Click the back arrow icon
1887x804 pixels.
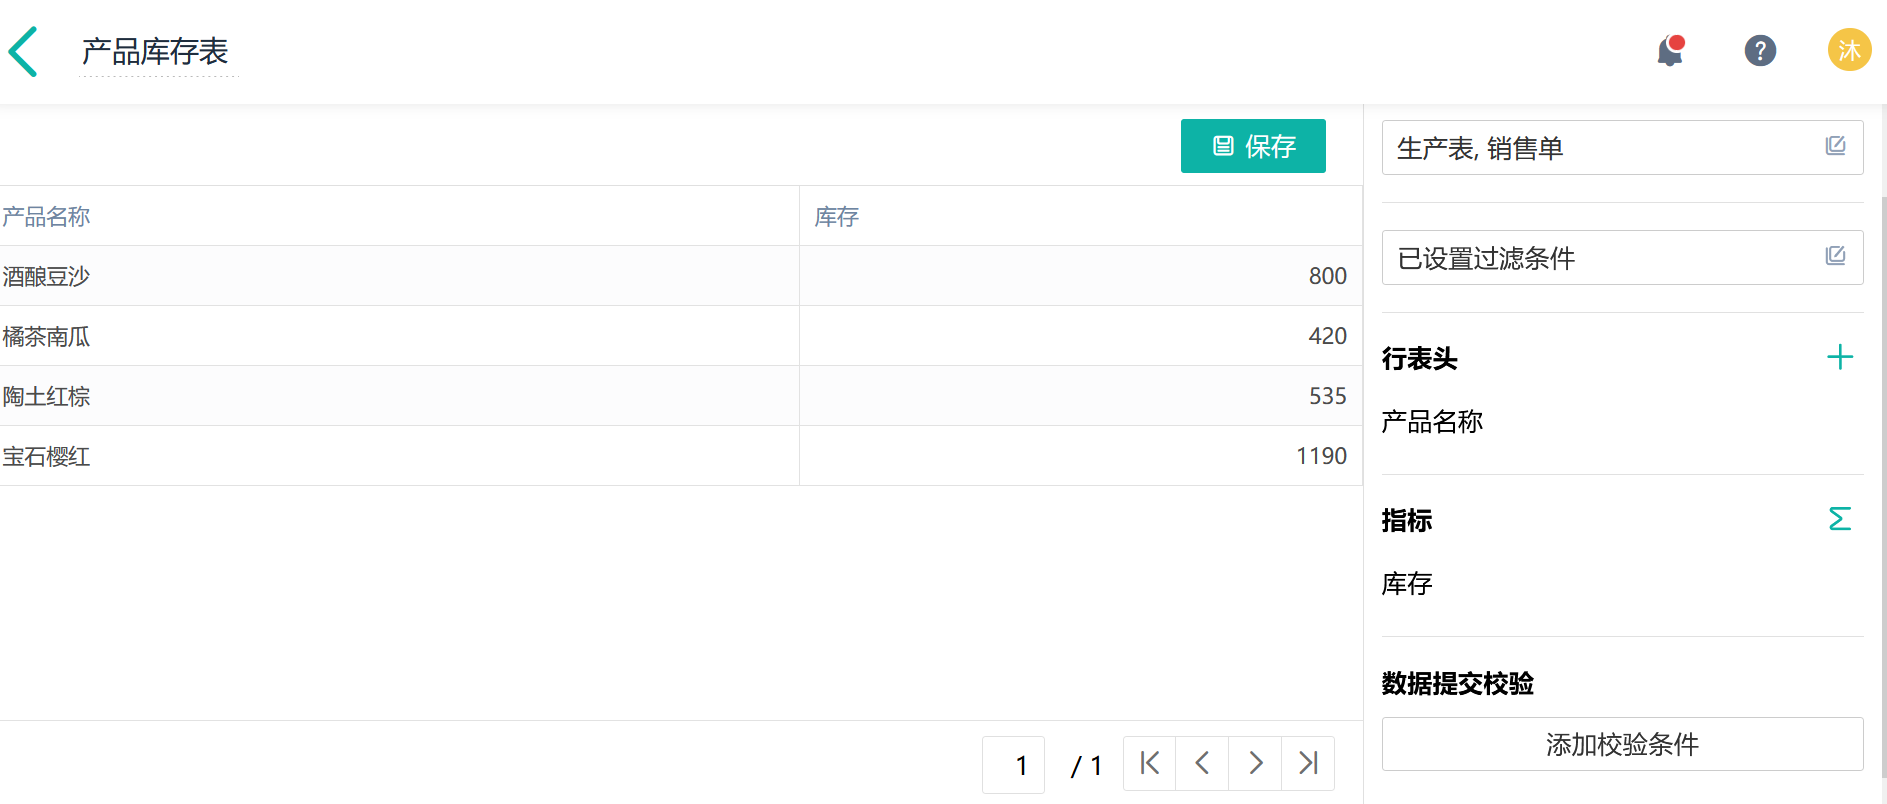pos(24,52)
